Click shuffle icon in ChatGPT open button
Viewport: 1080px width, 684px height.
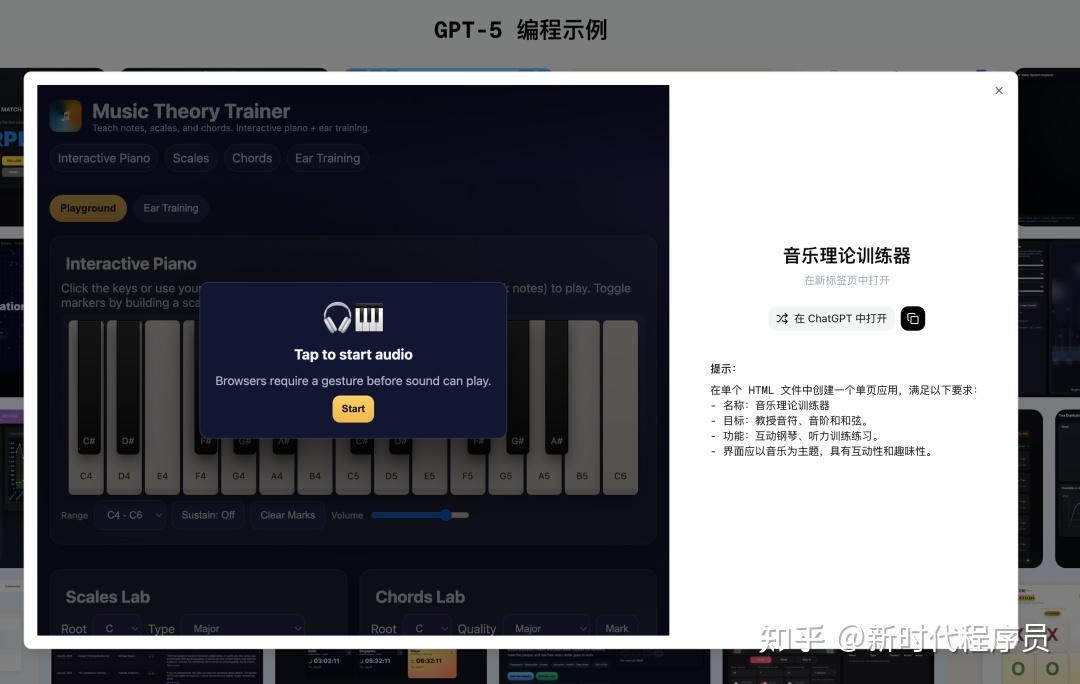pos(782,318)
